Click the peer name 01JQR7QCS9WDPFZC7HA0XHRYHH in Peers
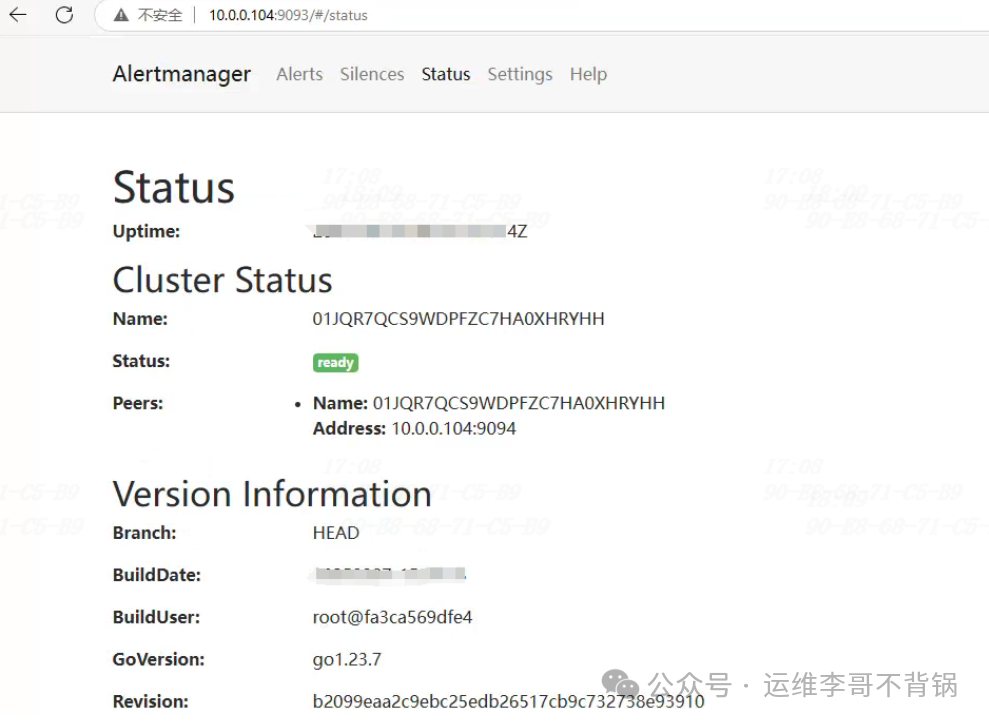This screenshot has height=725, width=989. coord(518,403)
